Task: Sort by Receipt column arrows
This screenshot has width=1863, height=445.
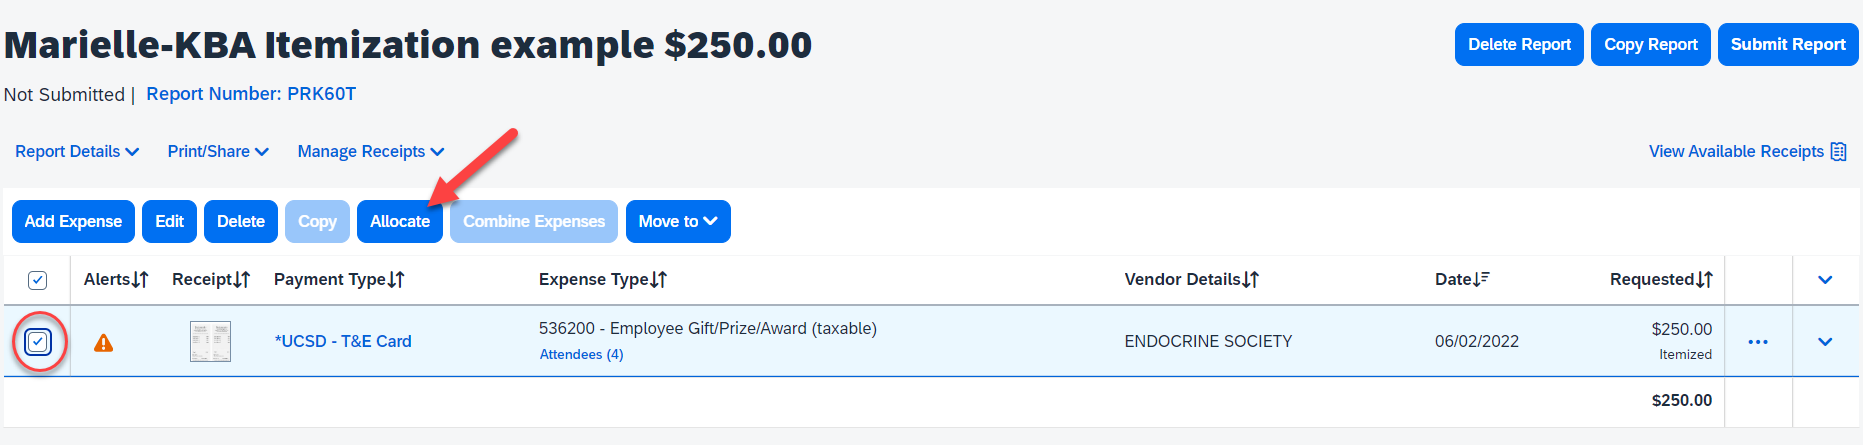Action: (x=241, y=280)
